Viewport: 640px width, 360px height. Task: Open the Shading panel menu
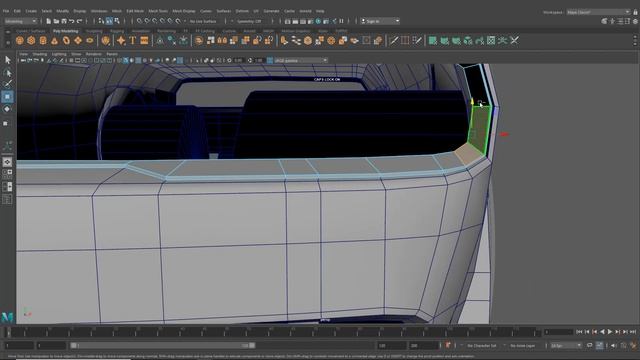click(40, 54)
